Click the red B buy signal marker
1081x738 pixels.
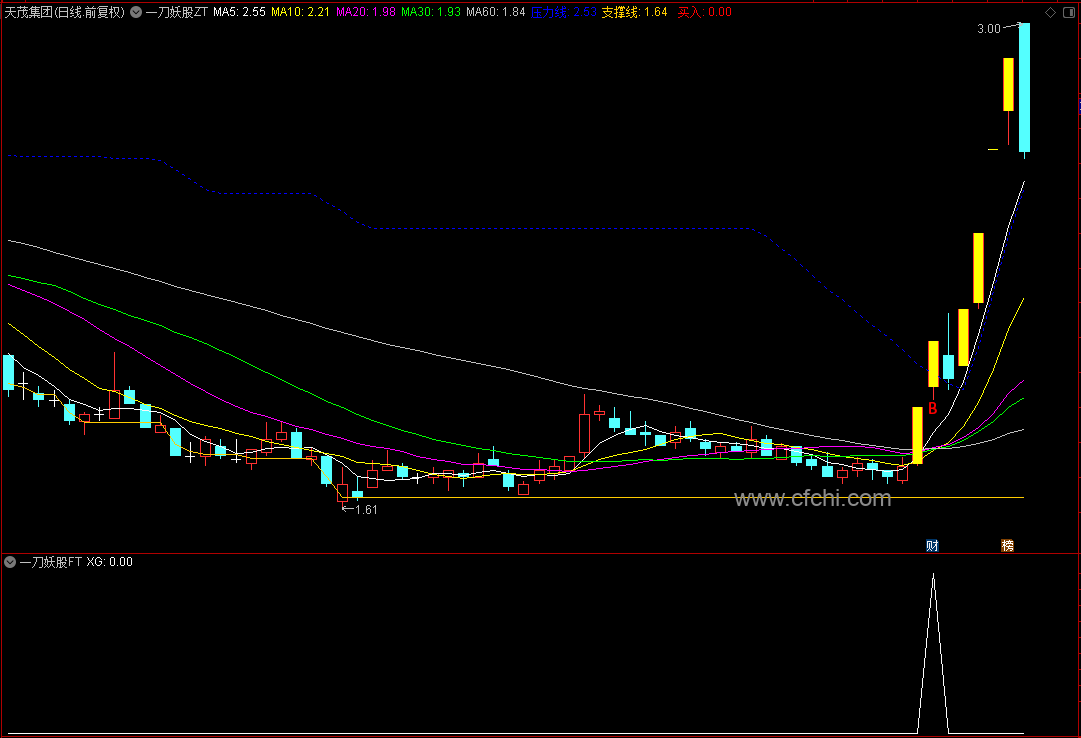[933, 408]
